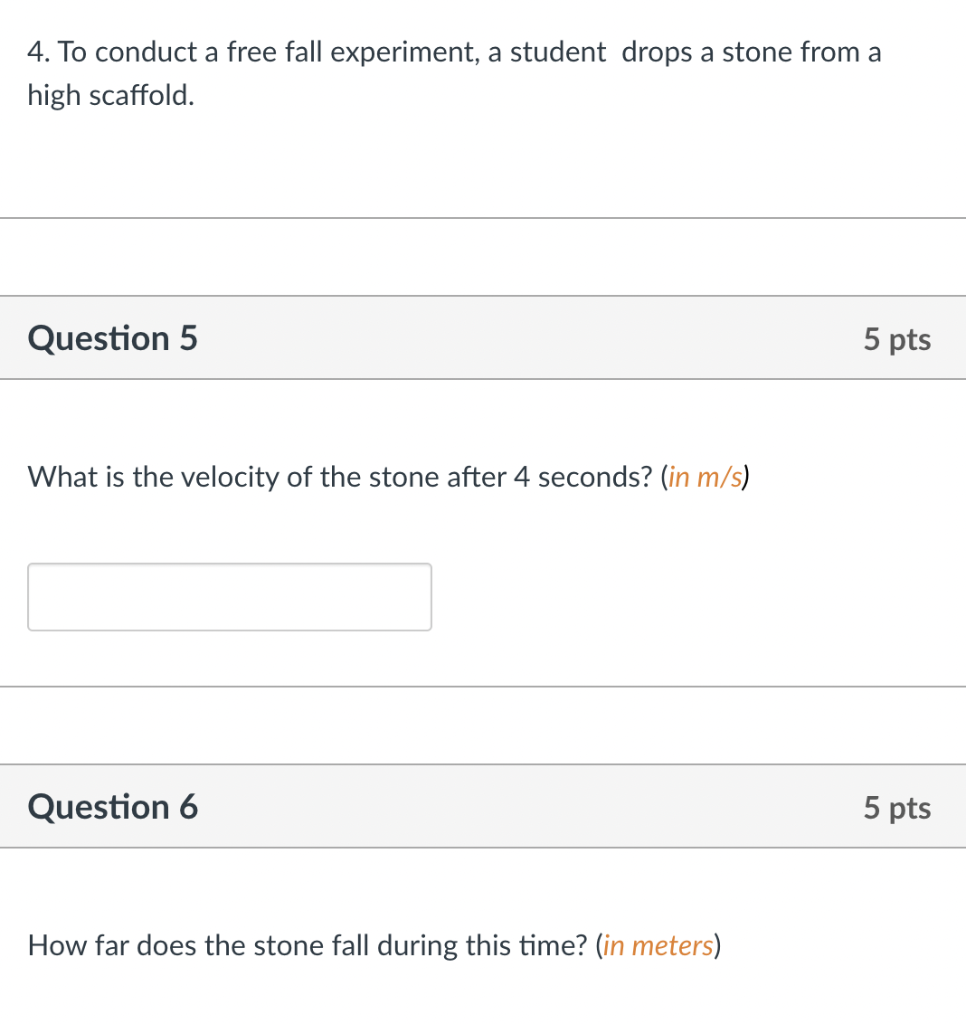Viewport: 966px width, 1024px height.
Task: Click the word "drops" in the problem statement
Action: (x=655, y=53)
